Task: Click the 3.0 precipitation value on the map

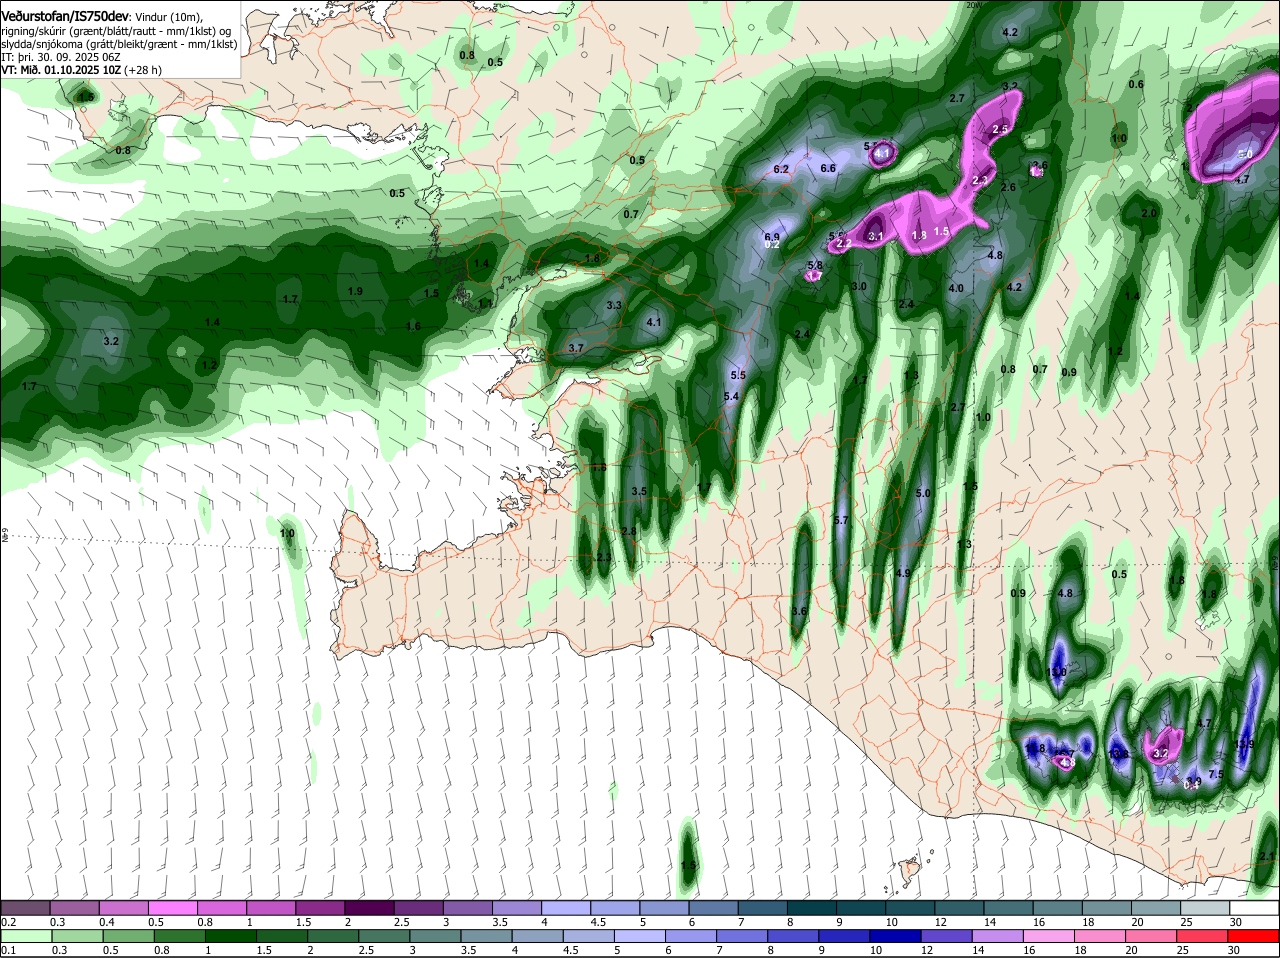Action: 859,286
